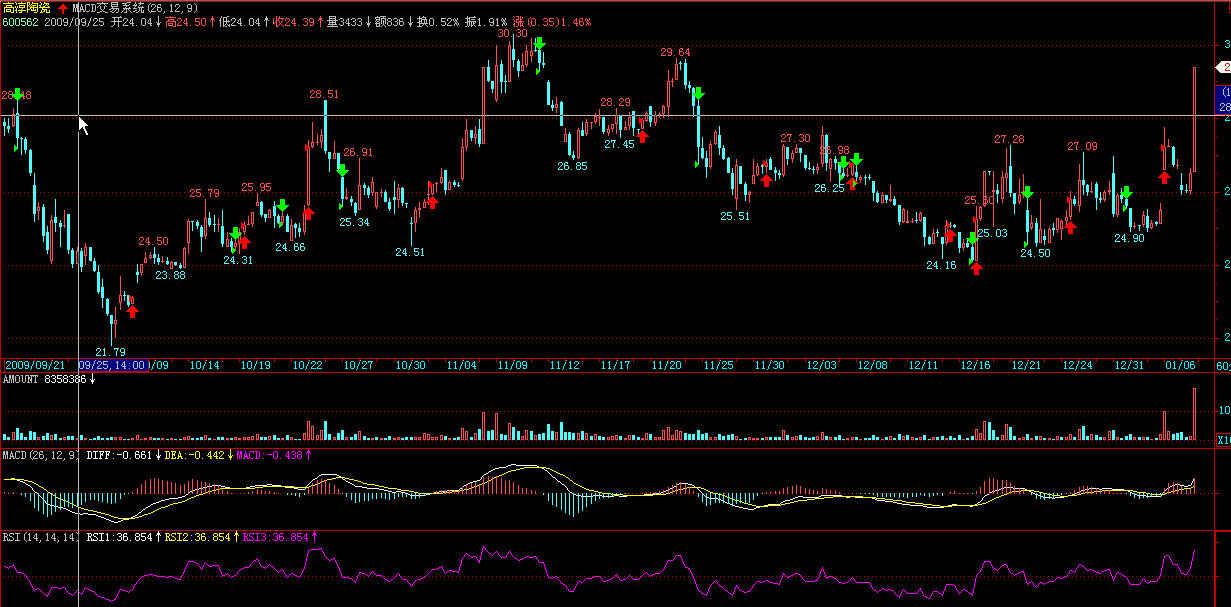Click the RSI1:36.854 value

119,537
